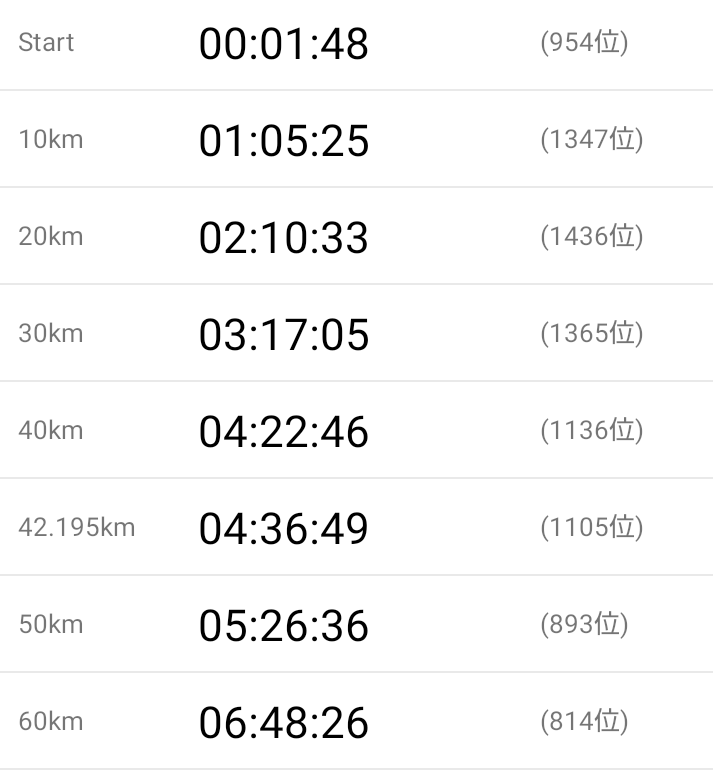The image size is (713, 770).
Task: Tap the 1105位 rank entry
Action: pyautogui.click(x=591, y=527)
